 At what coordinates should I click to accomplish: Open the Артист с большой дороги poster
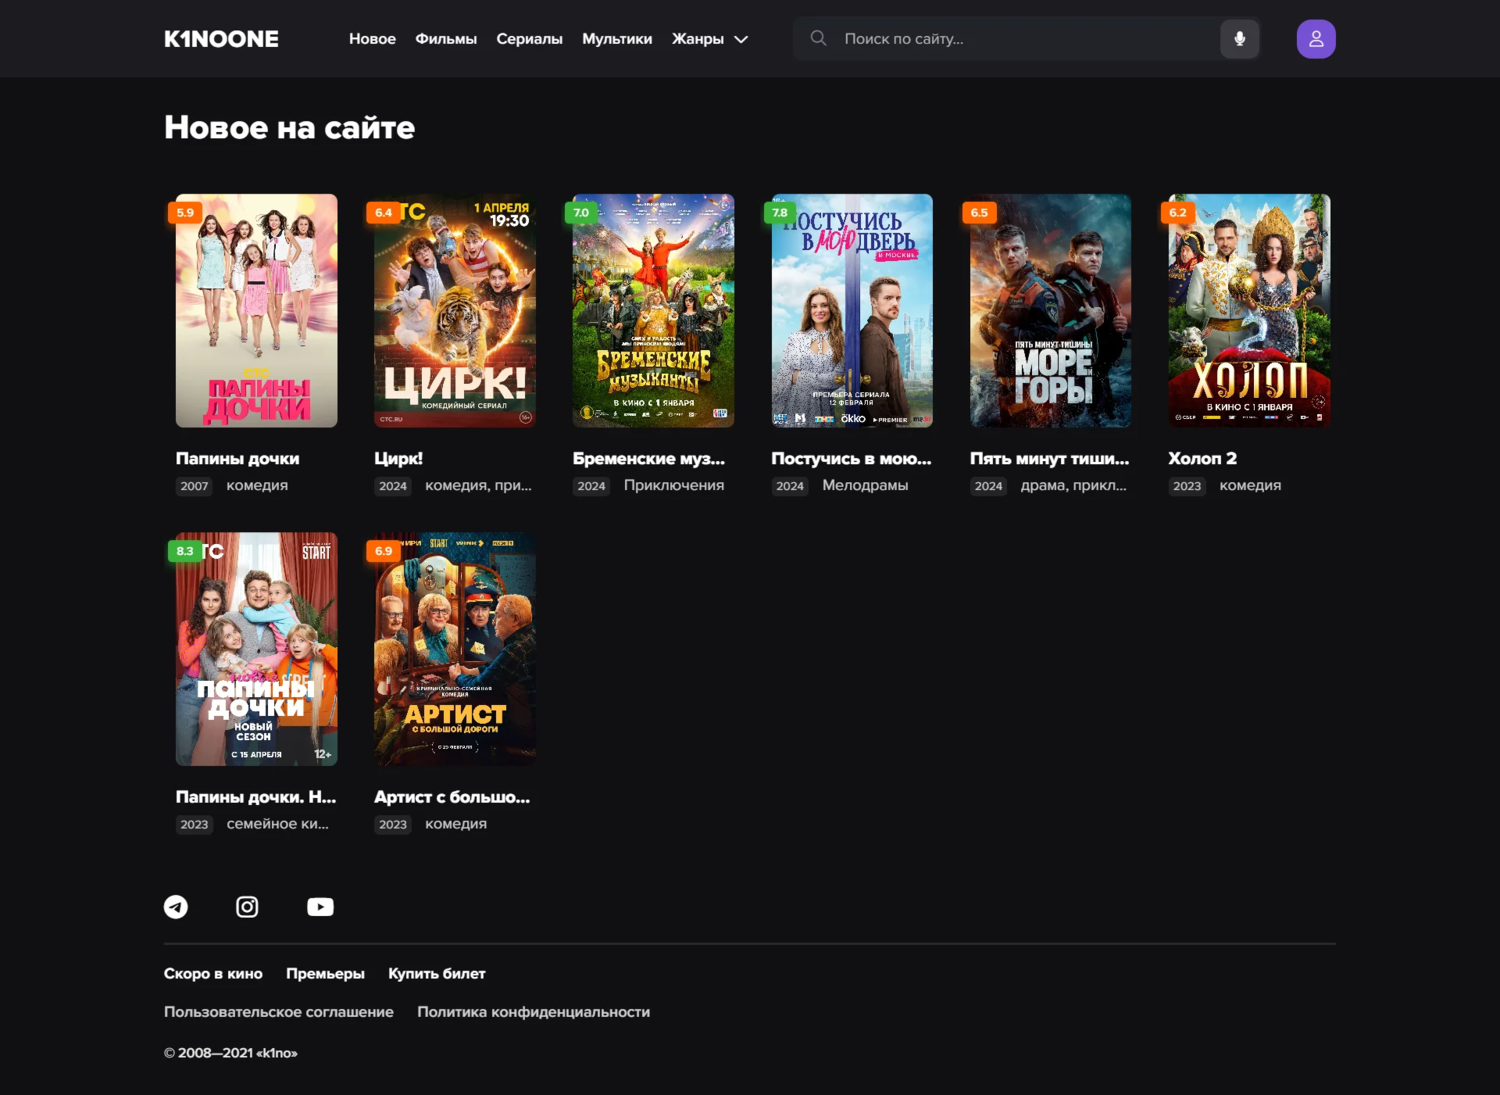click(455, 649)
